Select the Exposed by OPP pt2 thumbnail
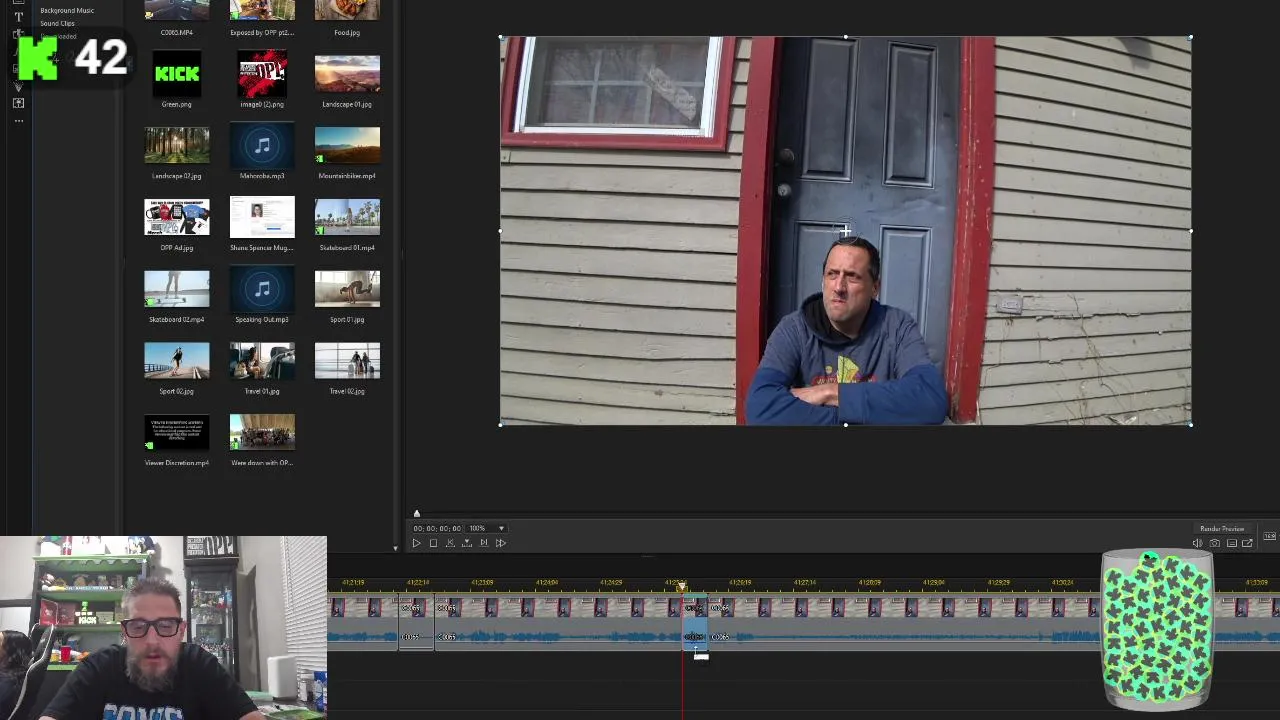This screenshot has height=720, width=1280. [x=262, y=10]
